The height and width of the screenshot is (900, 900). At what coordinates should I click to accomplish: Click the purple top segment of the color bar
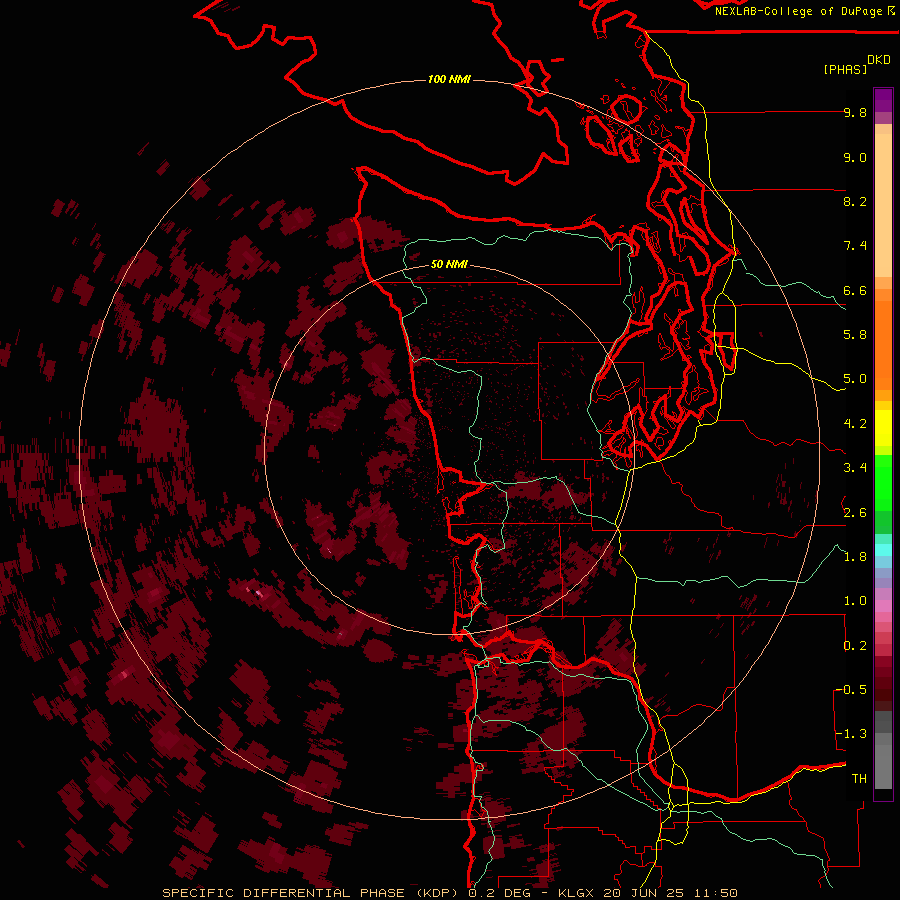click(x=883, y=100)
